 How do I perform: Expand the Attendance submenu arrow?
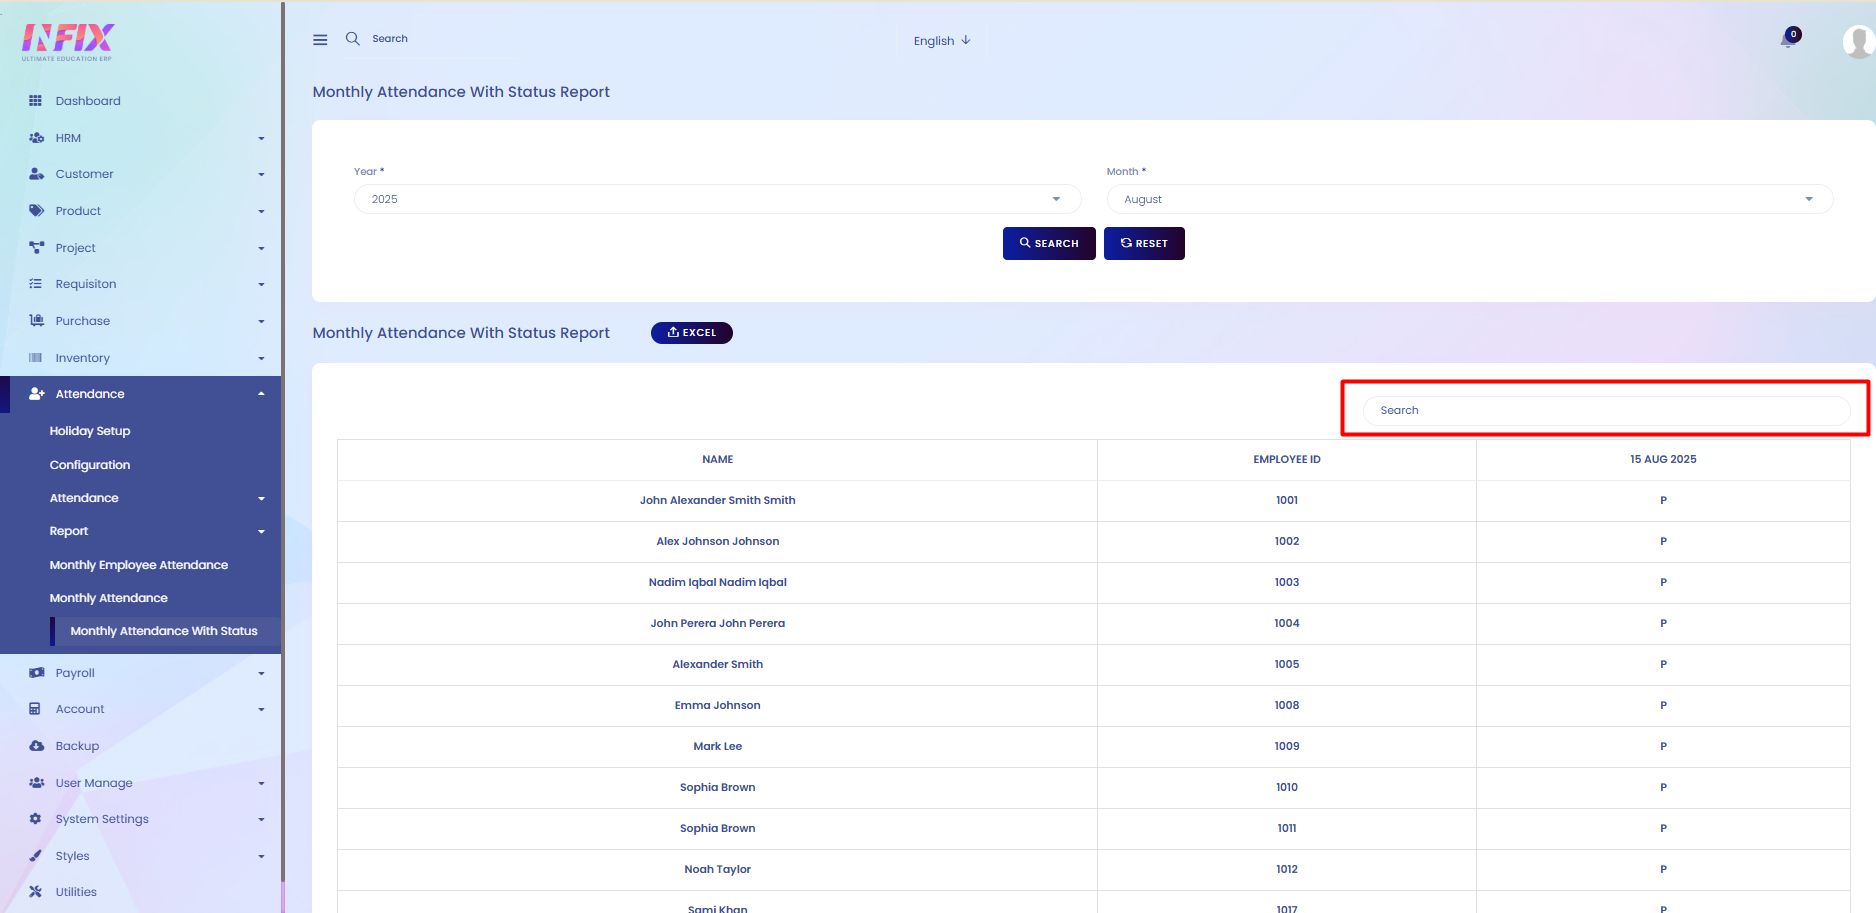[x=261, y=499]
